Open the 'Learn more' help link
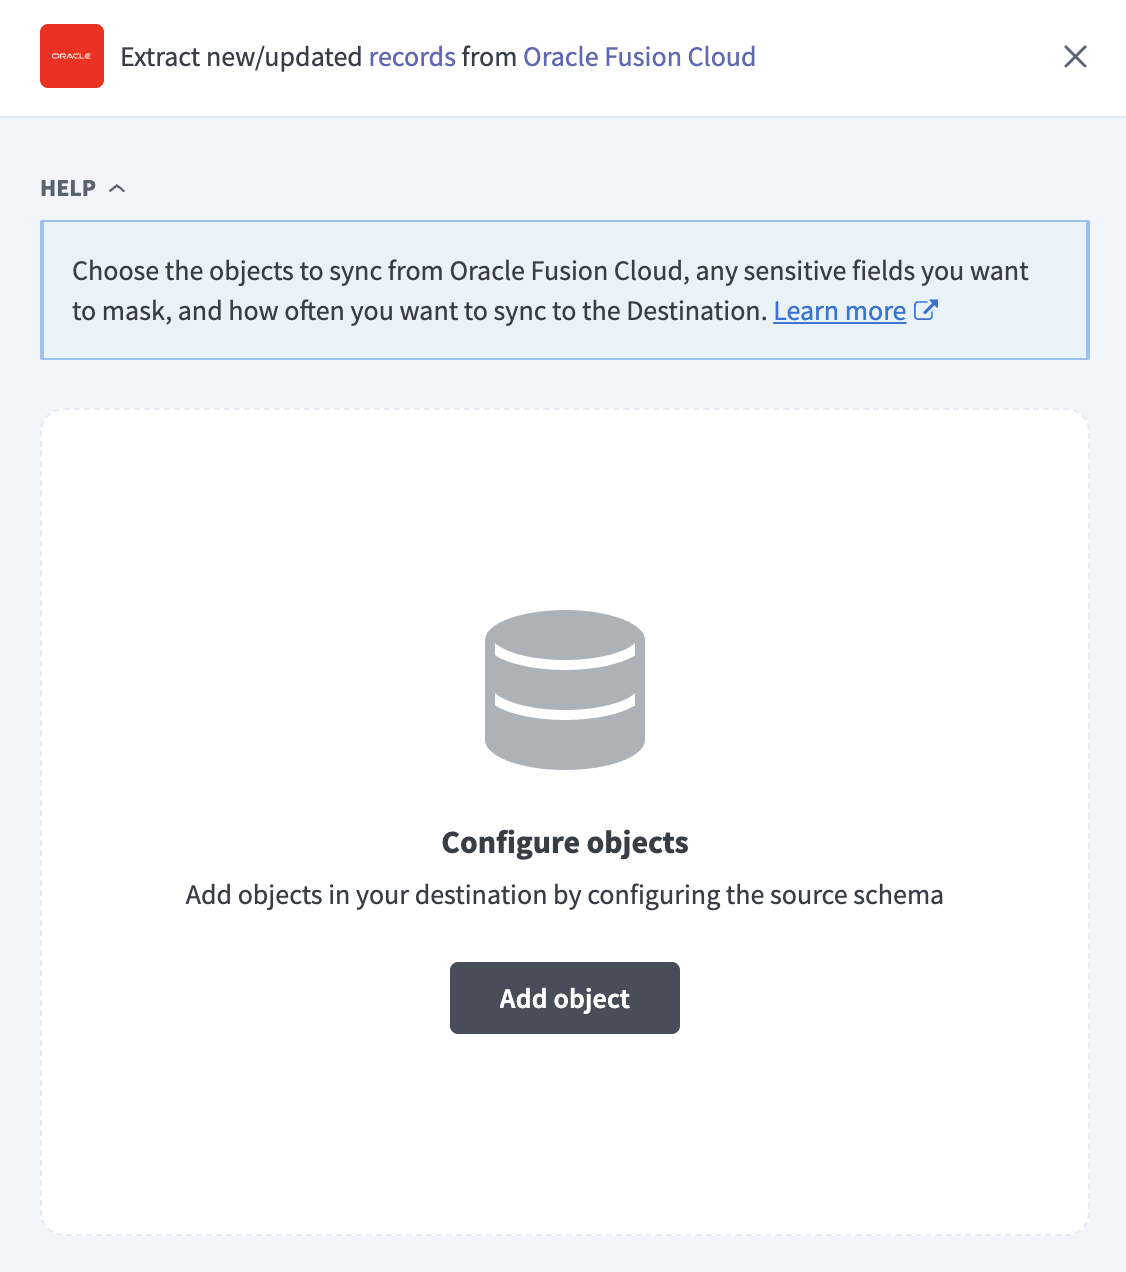This screenshot has width=1126, height=1272. [839, 311]
